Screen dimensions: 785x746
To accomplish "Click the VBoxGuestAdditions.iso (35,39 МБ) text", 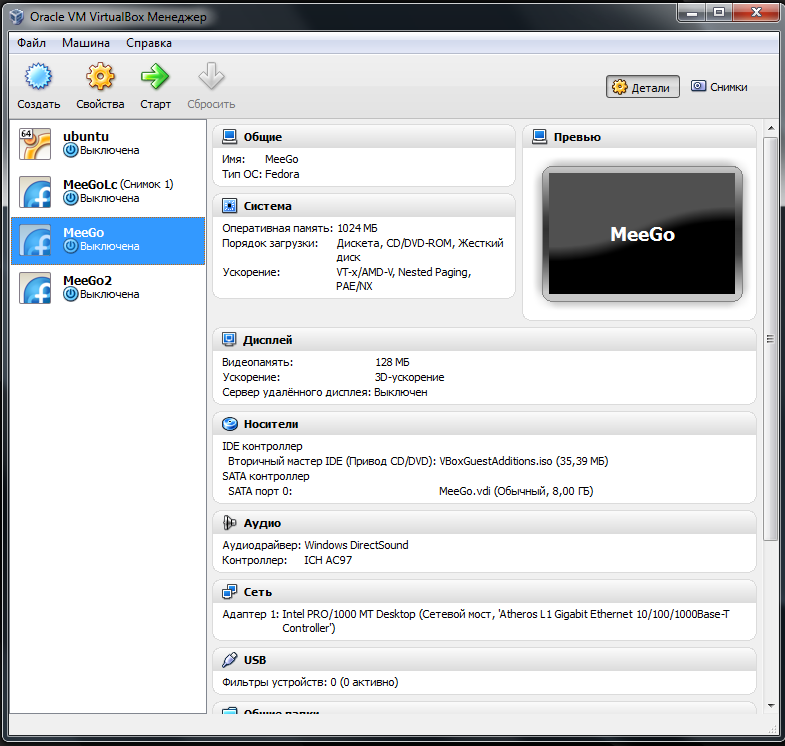I will [524, 461].
